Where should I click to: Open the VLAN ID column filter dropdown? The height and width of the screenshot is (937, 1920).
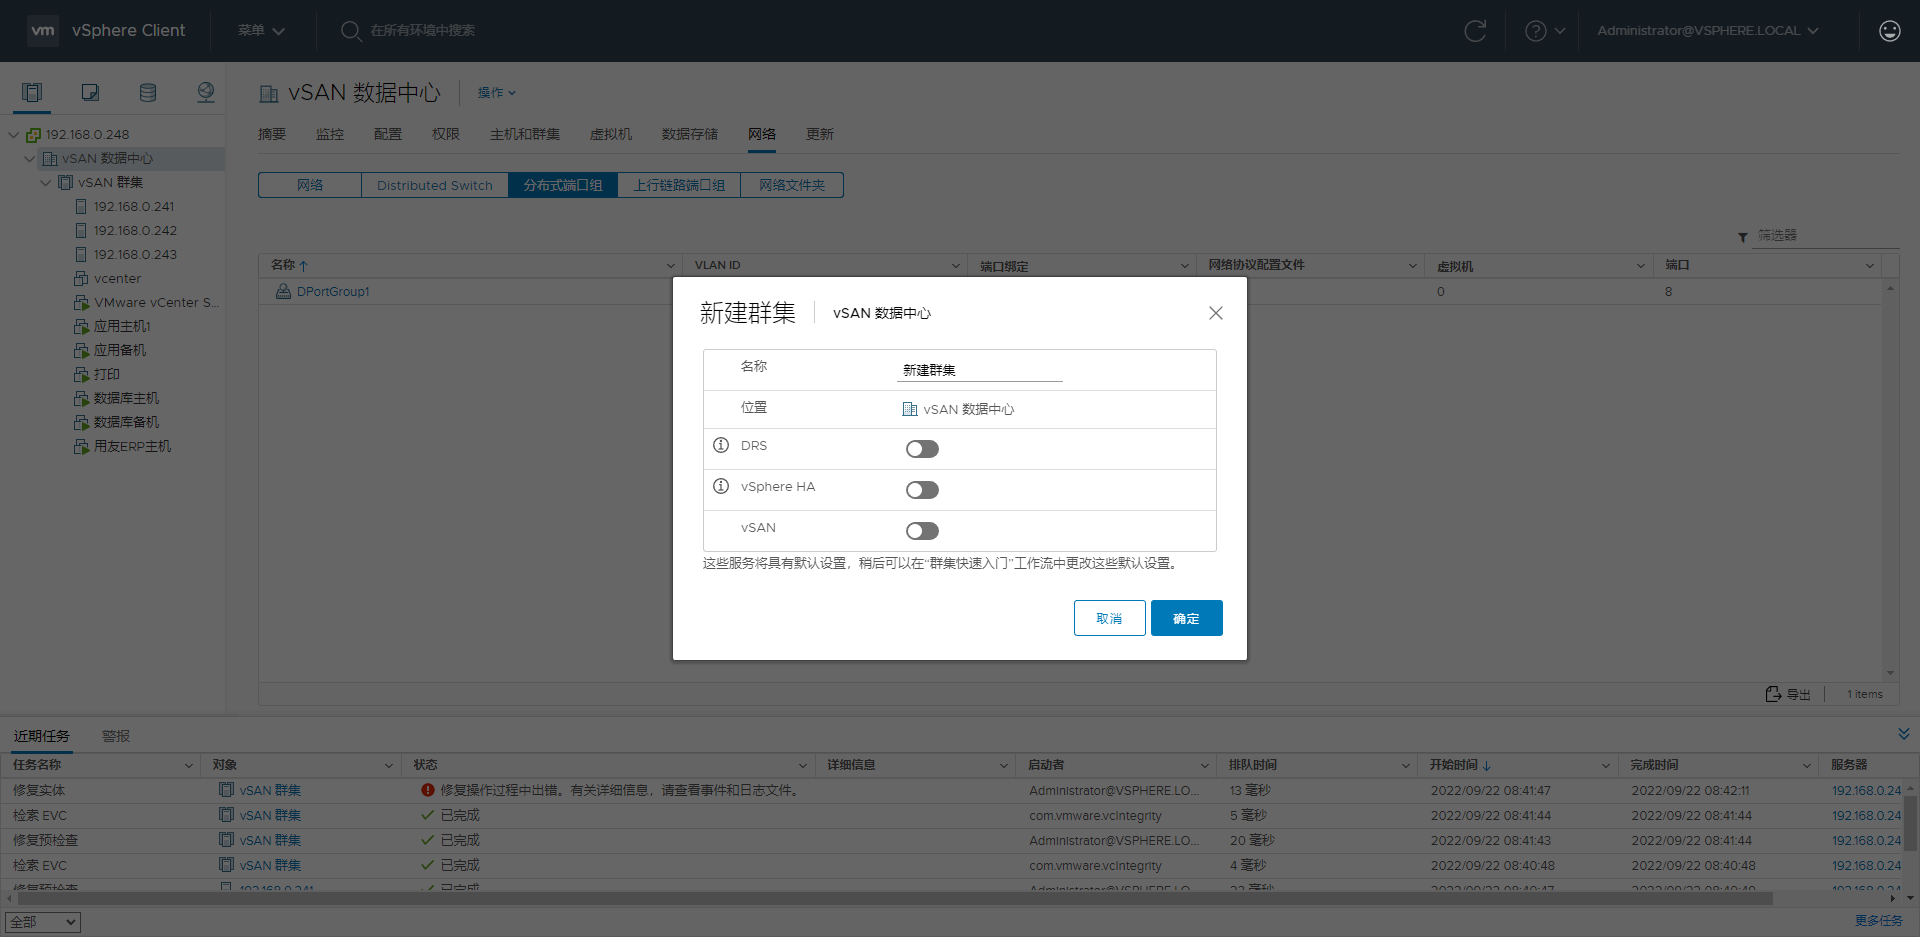(954, 265)
